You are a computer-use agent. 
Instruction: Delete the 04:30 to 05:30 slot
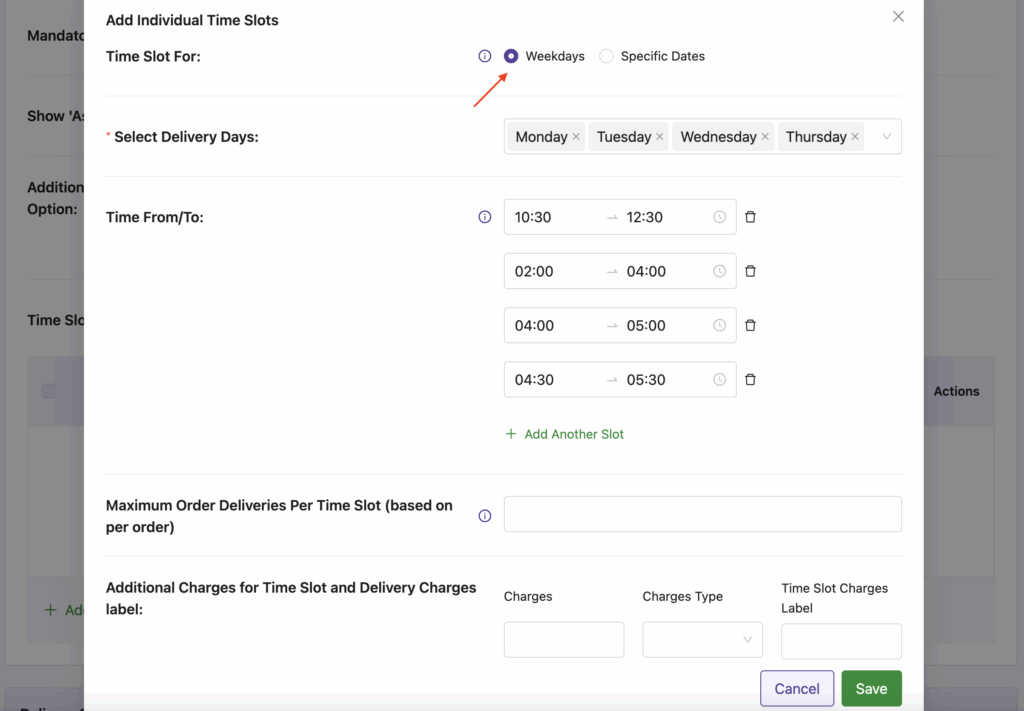point(750,379)
